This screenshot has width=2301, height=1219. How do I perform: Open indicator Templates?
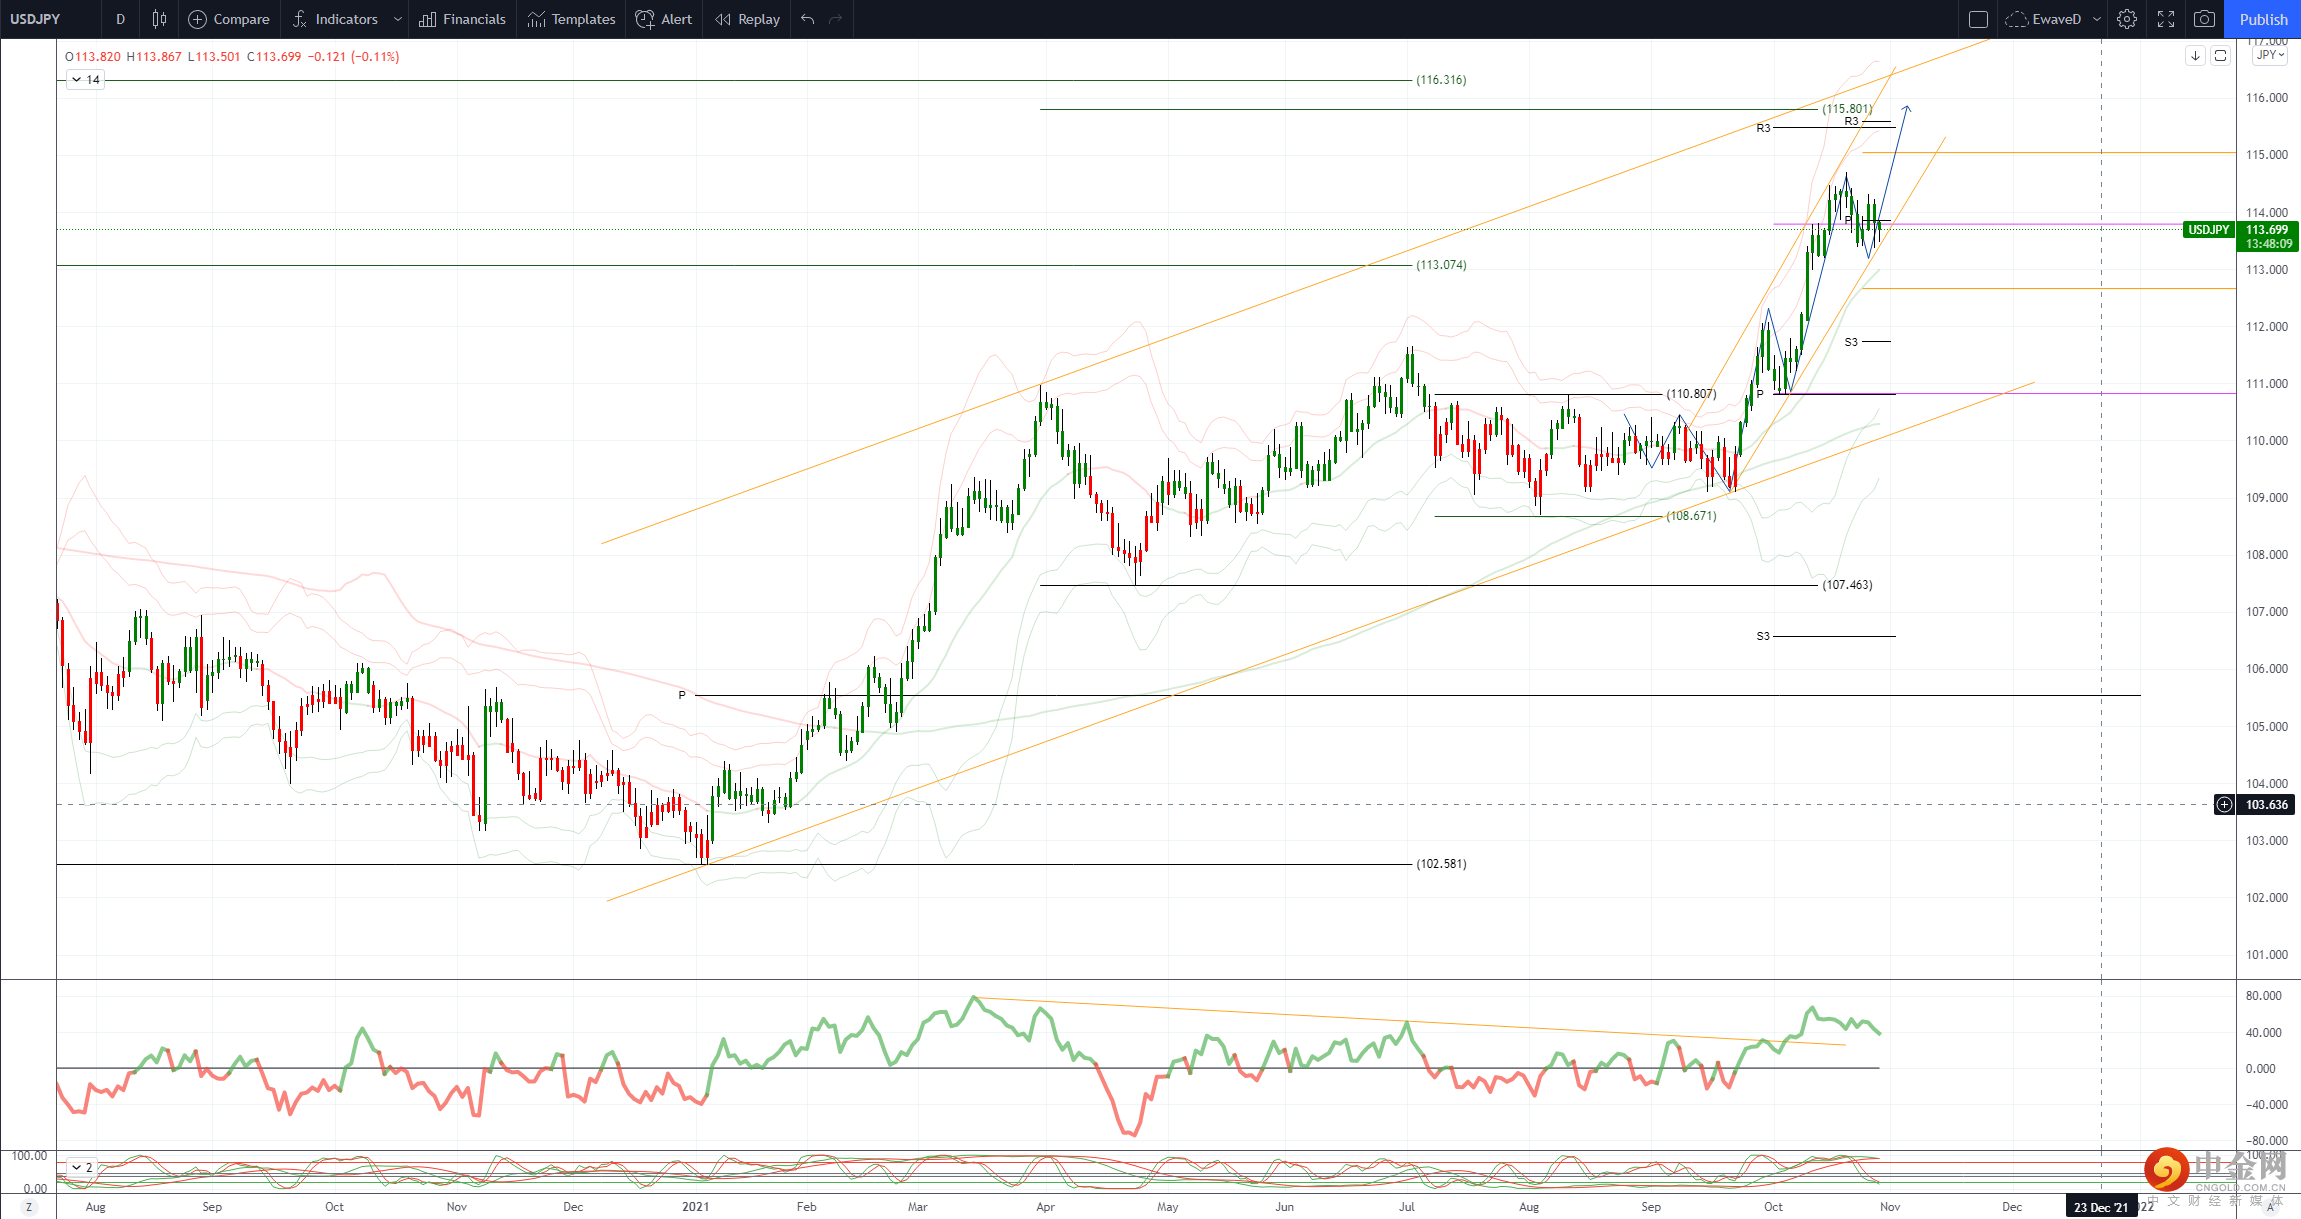point(572,19)
